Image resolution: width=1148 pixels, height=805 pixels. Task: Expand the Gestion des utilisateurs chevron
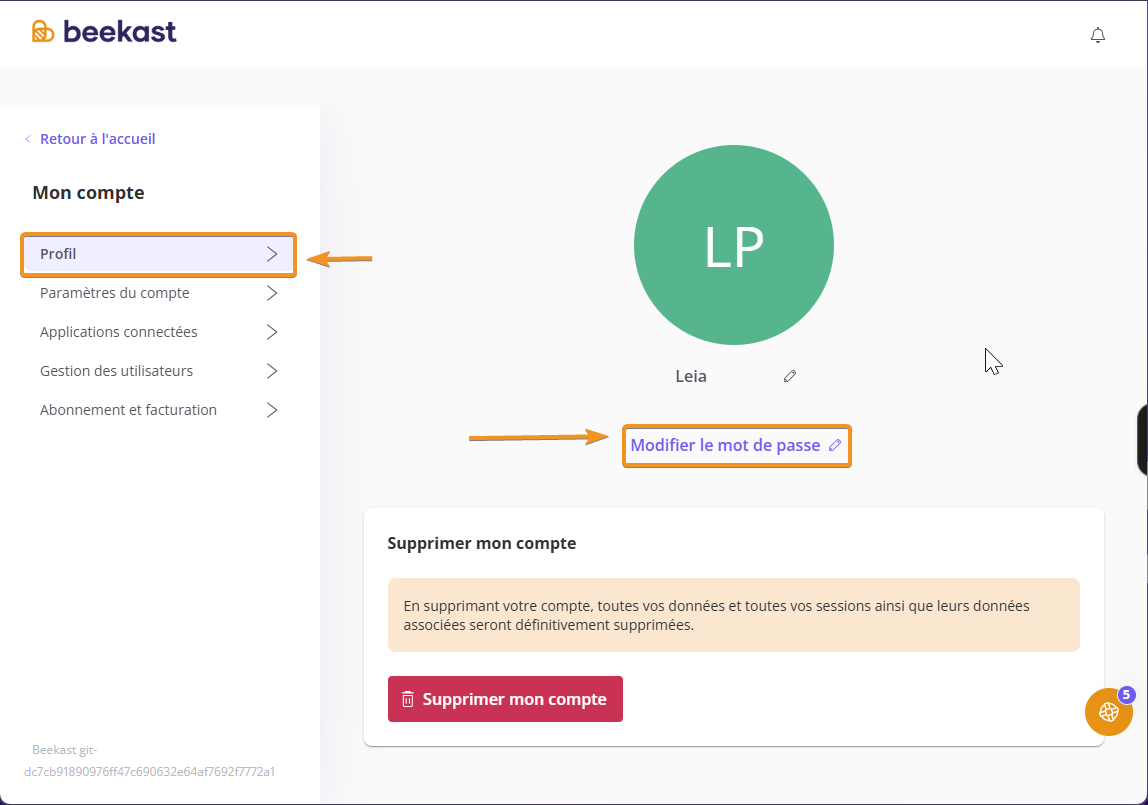(272, 371)
